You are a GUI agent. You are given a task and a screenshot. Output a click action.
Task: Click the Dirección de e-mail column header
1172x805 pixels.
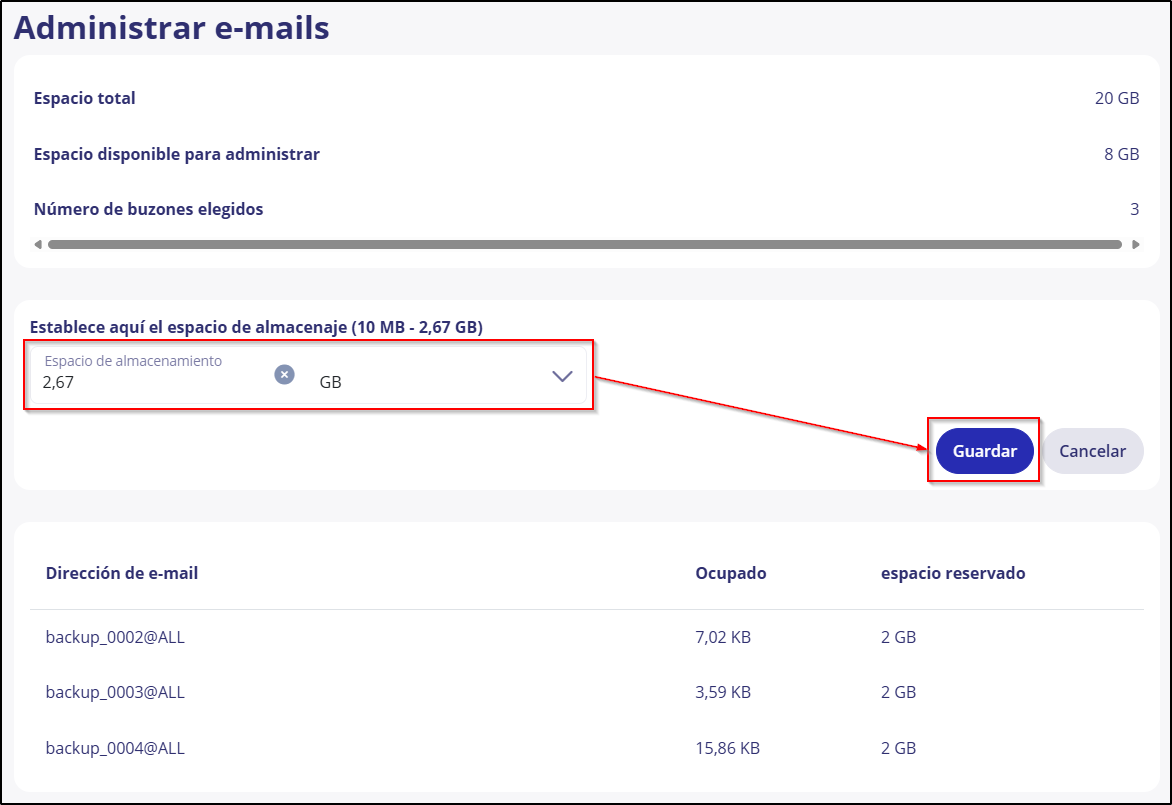[x=122, y=573]
